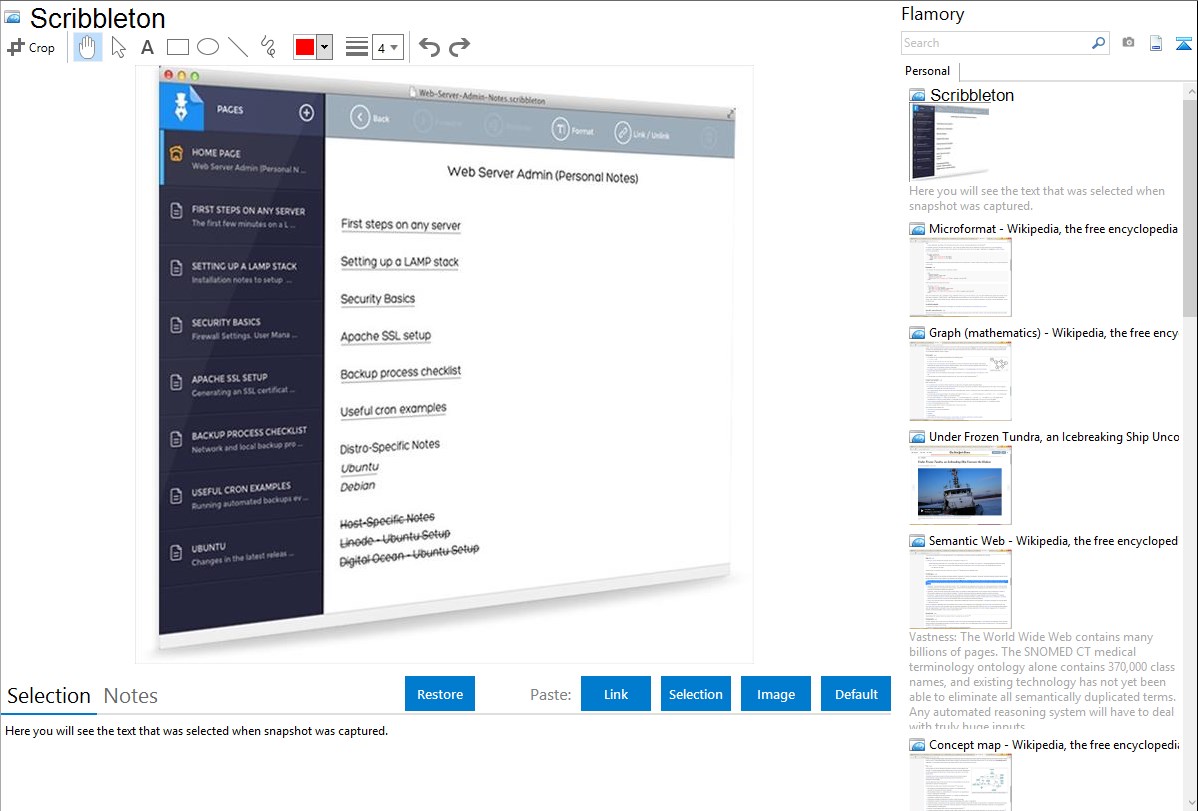The width and height of the screenshot is (1198, 811).
Task: Click the Flamory search field
Action: pos(995,43)
